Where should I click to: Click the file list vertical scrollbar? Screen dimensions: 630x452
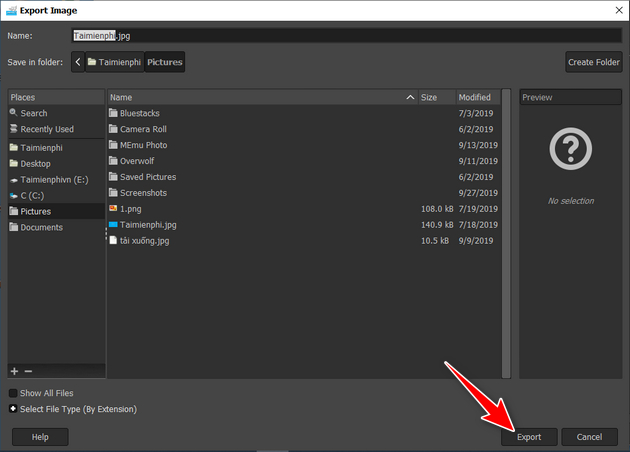(x=506, y=234)
